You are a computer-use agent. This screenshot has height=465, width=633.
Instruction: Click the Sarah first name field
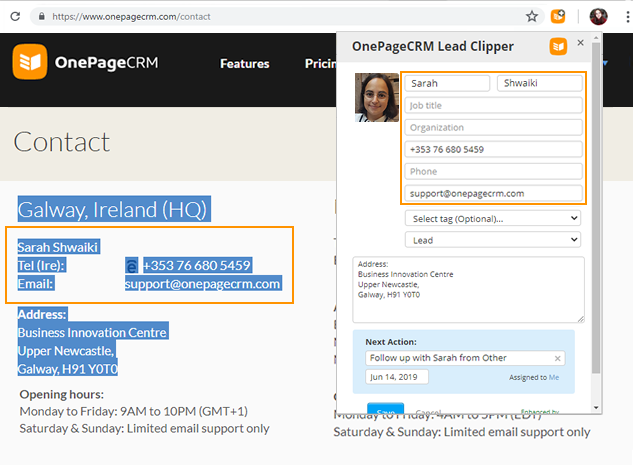click(x=447, y=83)
